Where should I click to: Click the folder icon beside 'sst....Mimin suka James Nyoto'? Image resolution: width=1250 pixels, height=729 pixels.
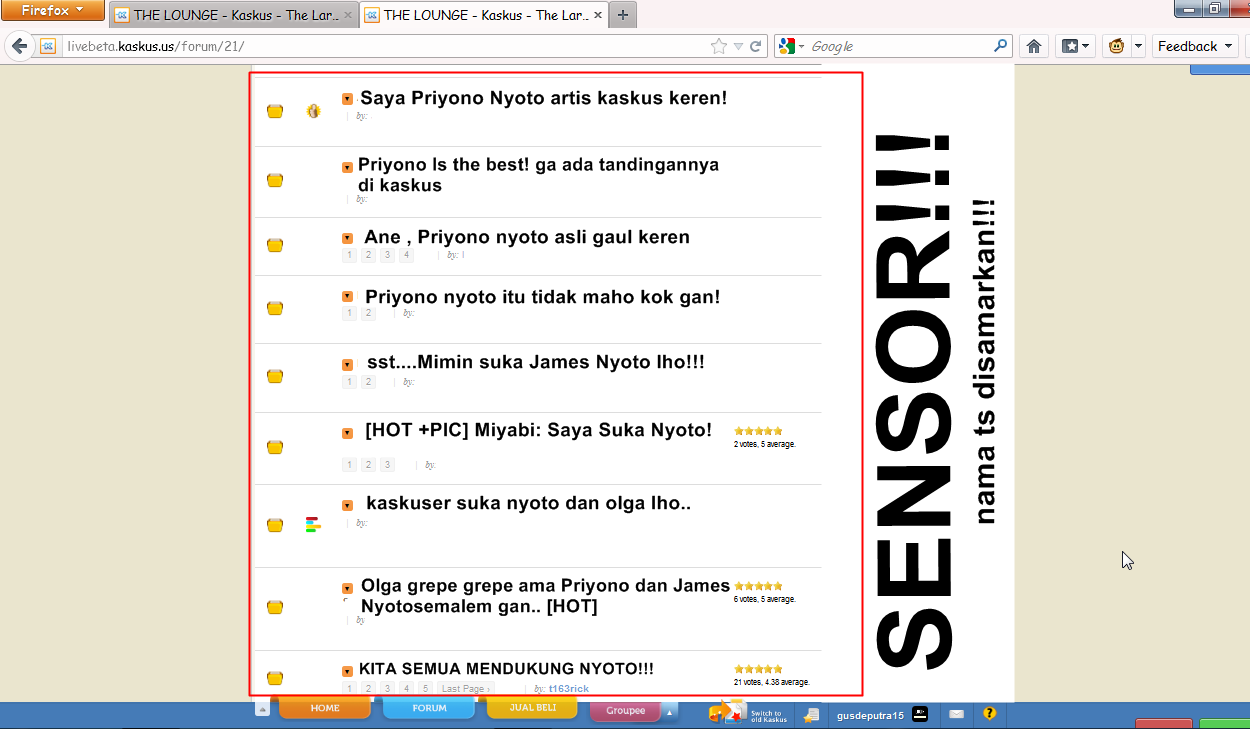(x=275, y=376)
